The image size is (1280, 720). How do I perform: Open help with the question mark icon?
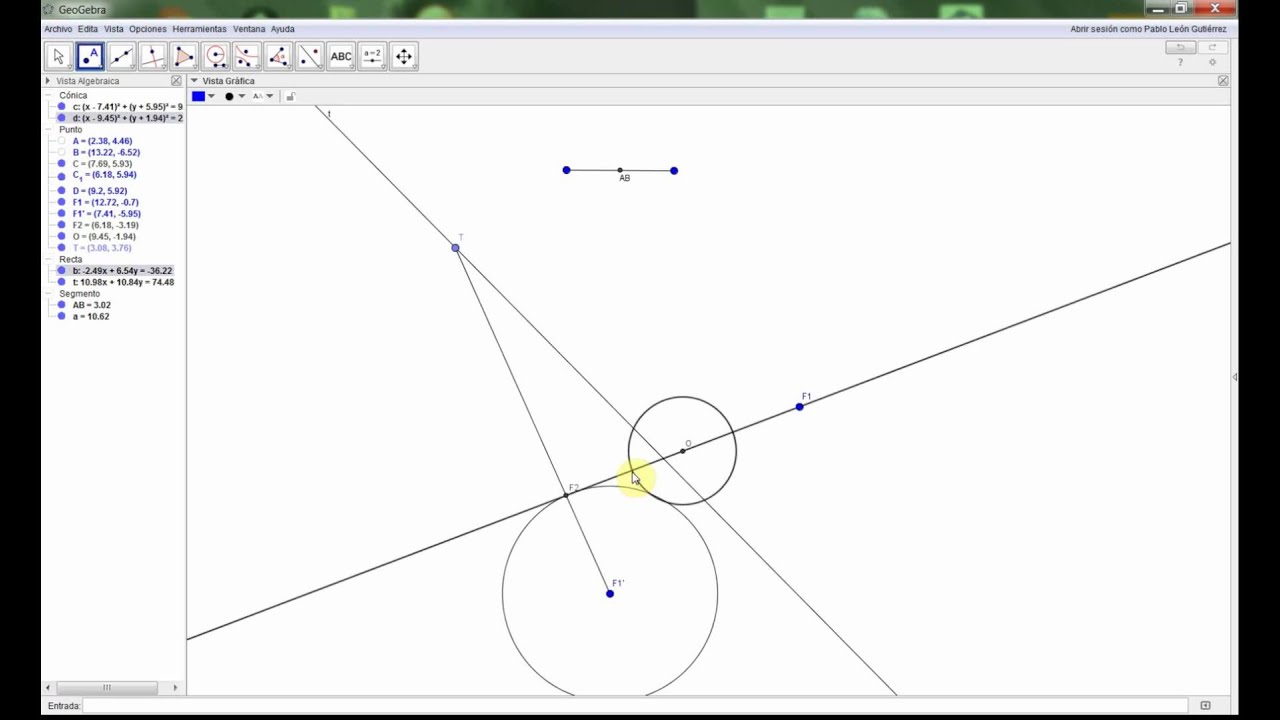pos(1180,62)
